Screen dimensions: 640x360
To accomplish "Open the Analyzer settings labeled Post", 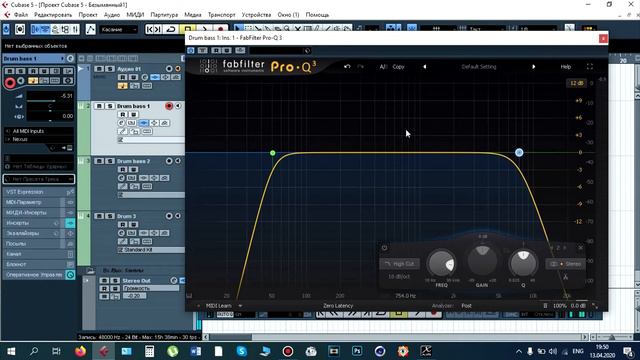I will coord(467,306).
